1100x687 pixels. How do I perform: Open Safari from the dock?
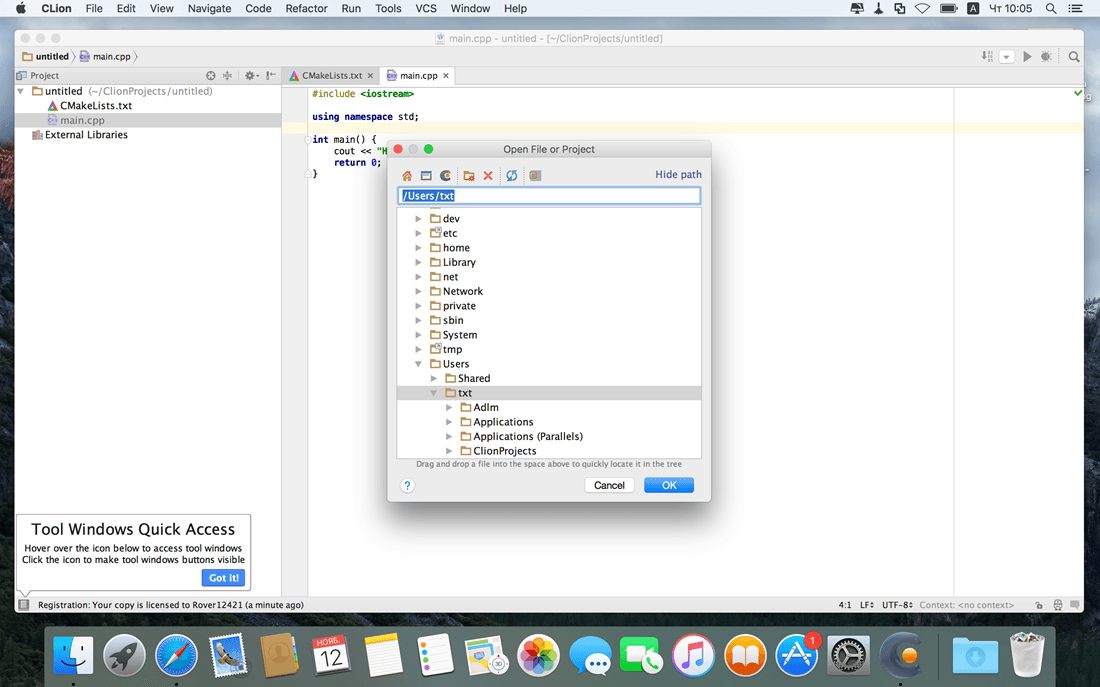[176, 656]
